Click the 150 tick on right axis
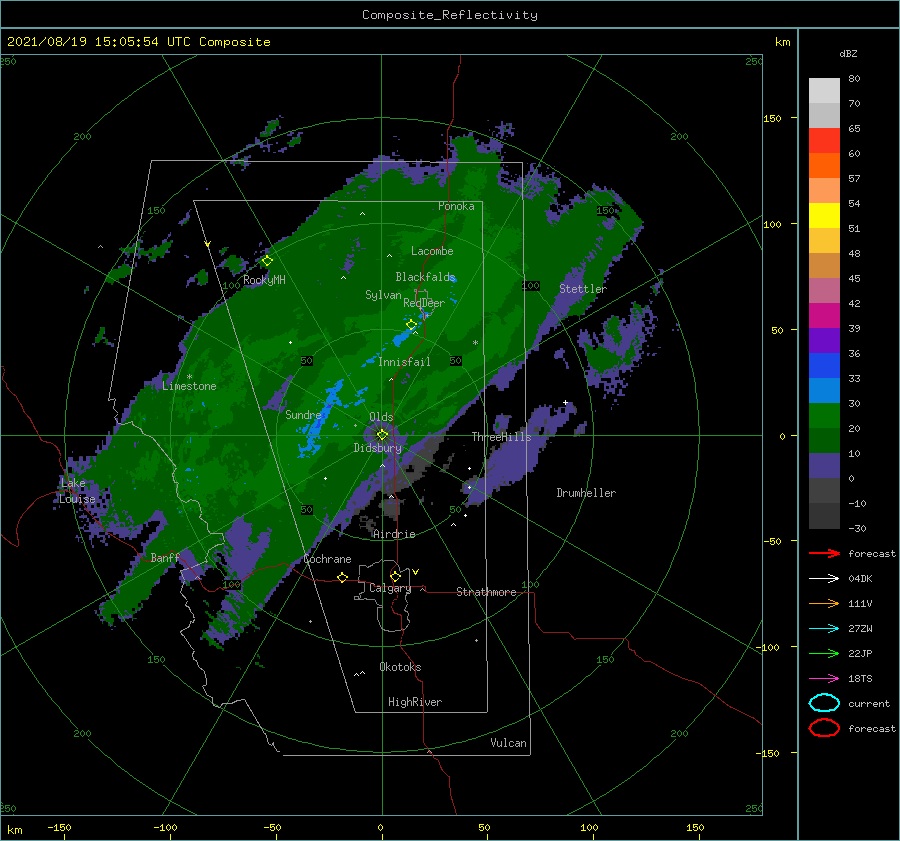 772,118
